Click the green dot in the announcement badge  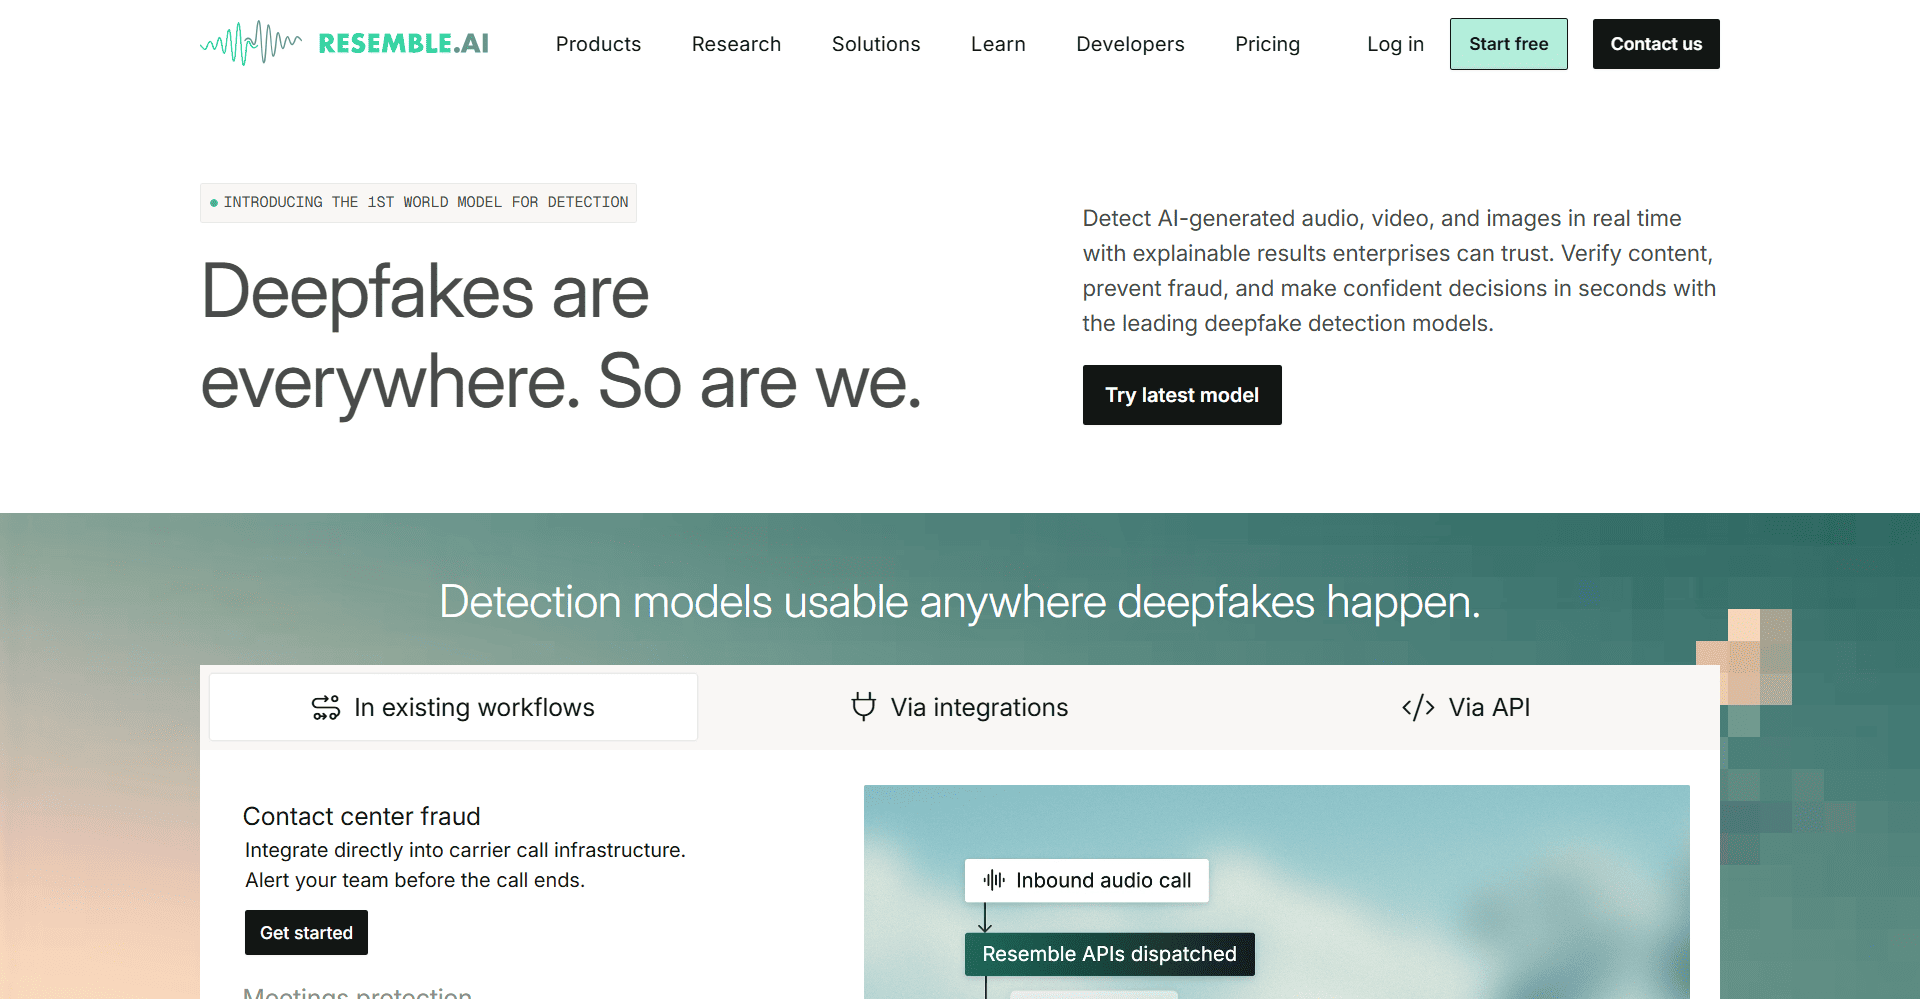(x=214, y=203)
